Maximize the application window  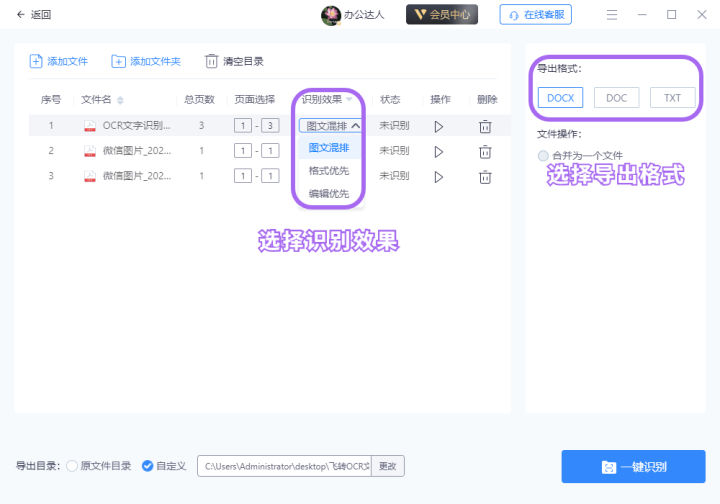click(671, 15)
